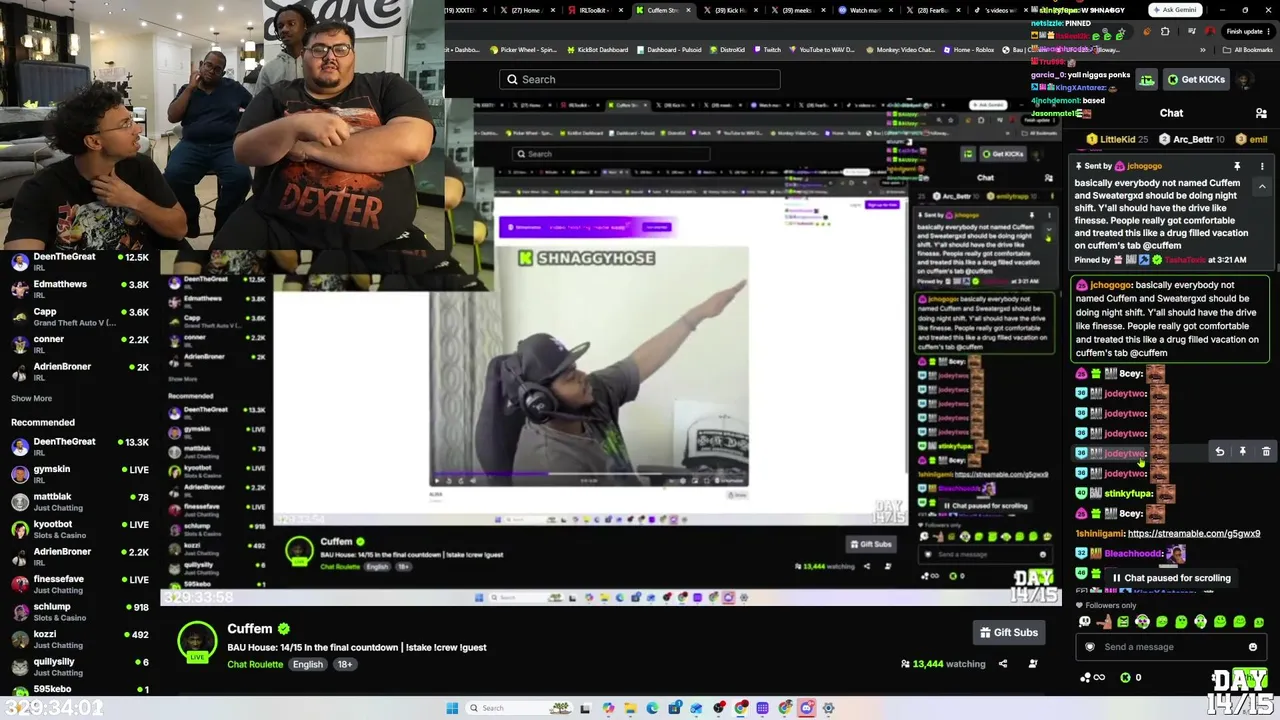
Task: Expand Show More in channel sidebar
Action: point(31,398)
